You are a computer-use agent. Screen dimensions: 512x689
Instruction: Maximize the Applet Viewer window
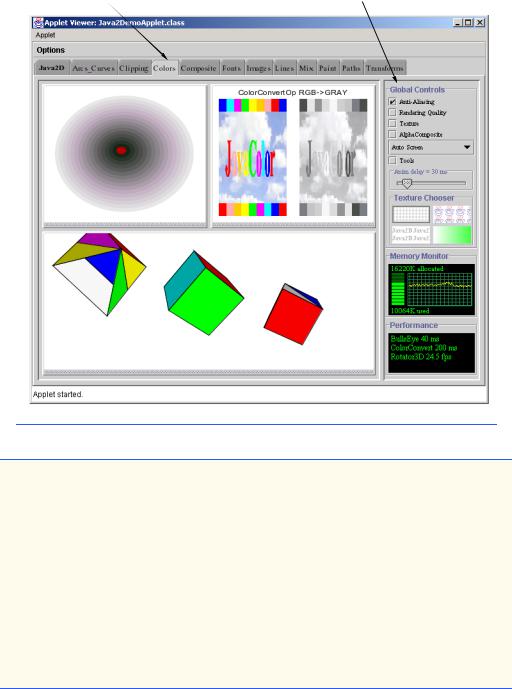[x=469, y=22]
